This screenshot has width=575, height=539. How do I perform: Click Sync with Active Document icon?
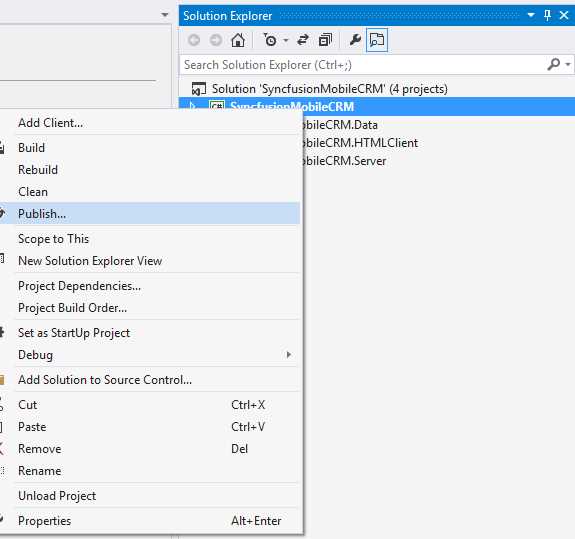(x=303, y=40)
